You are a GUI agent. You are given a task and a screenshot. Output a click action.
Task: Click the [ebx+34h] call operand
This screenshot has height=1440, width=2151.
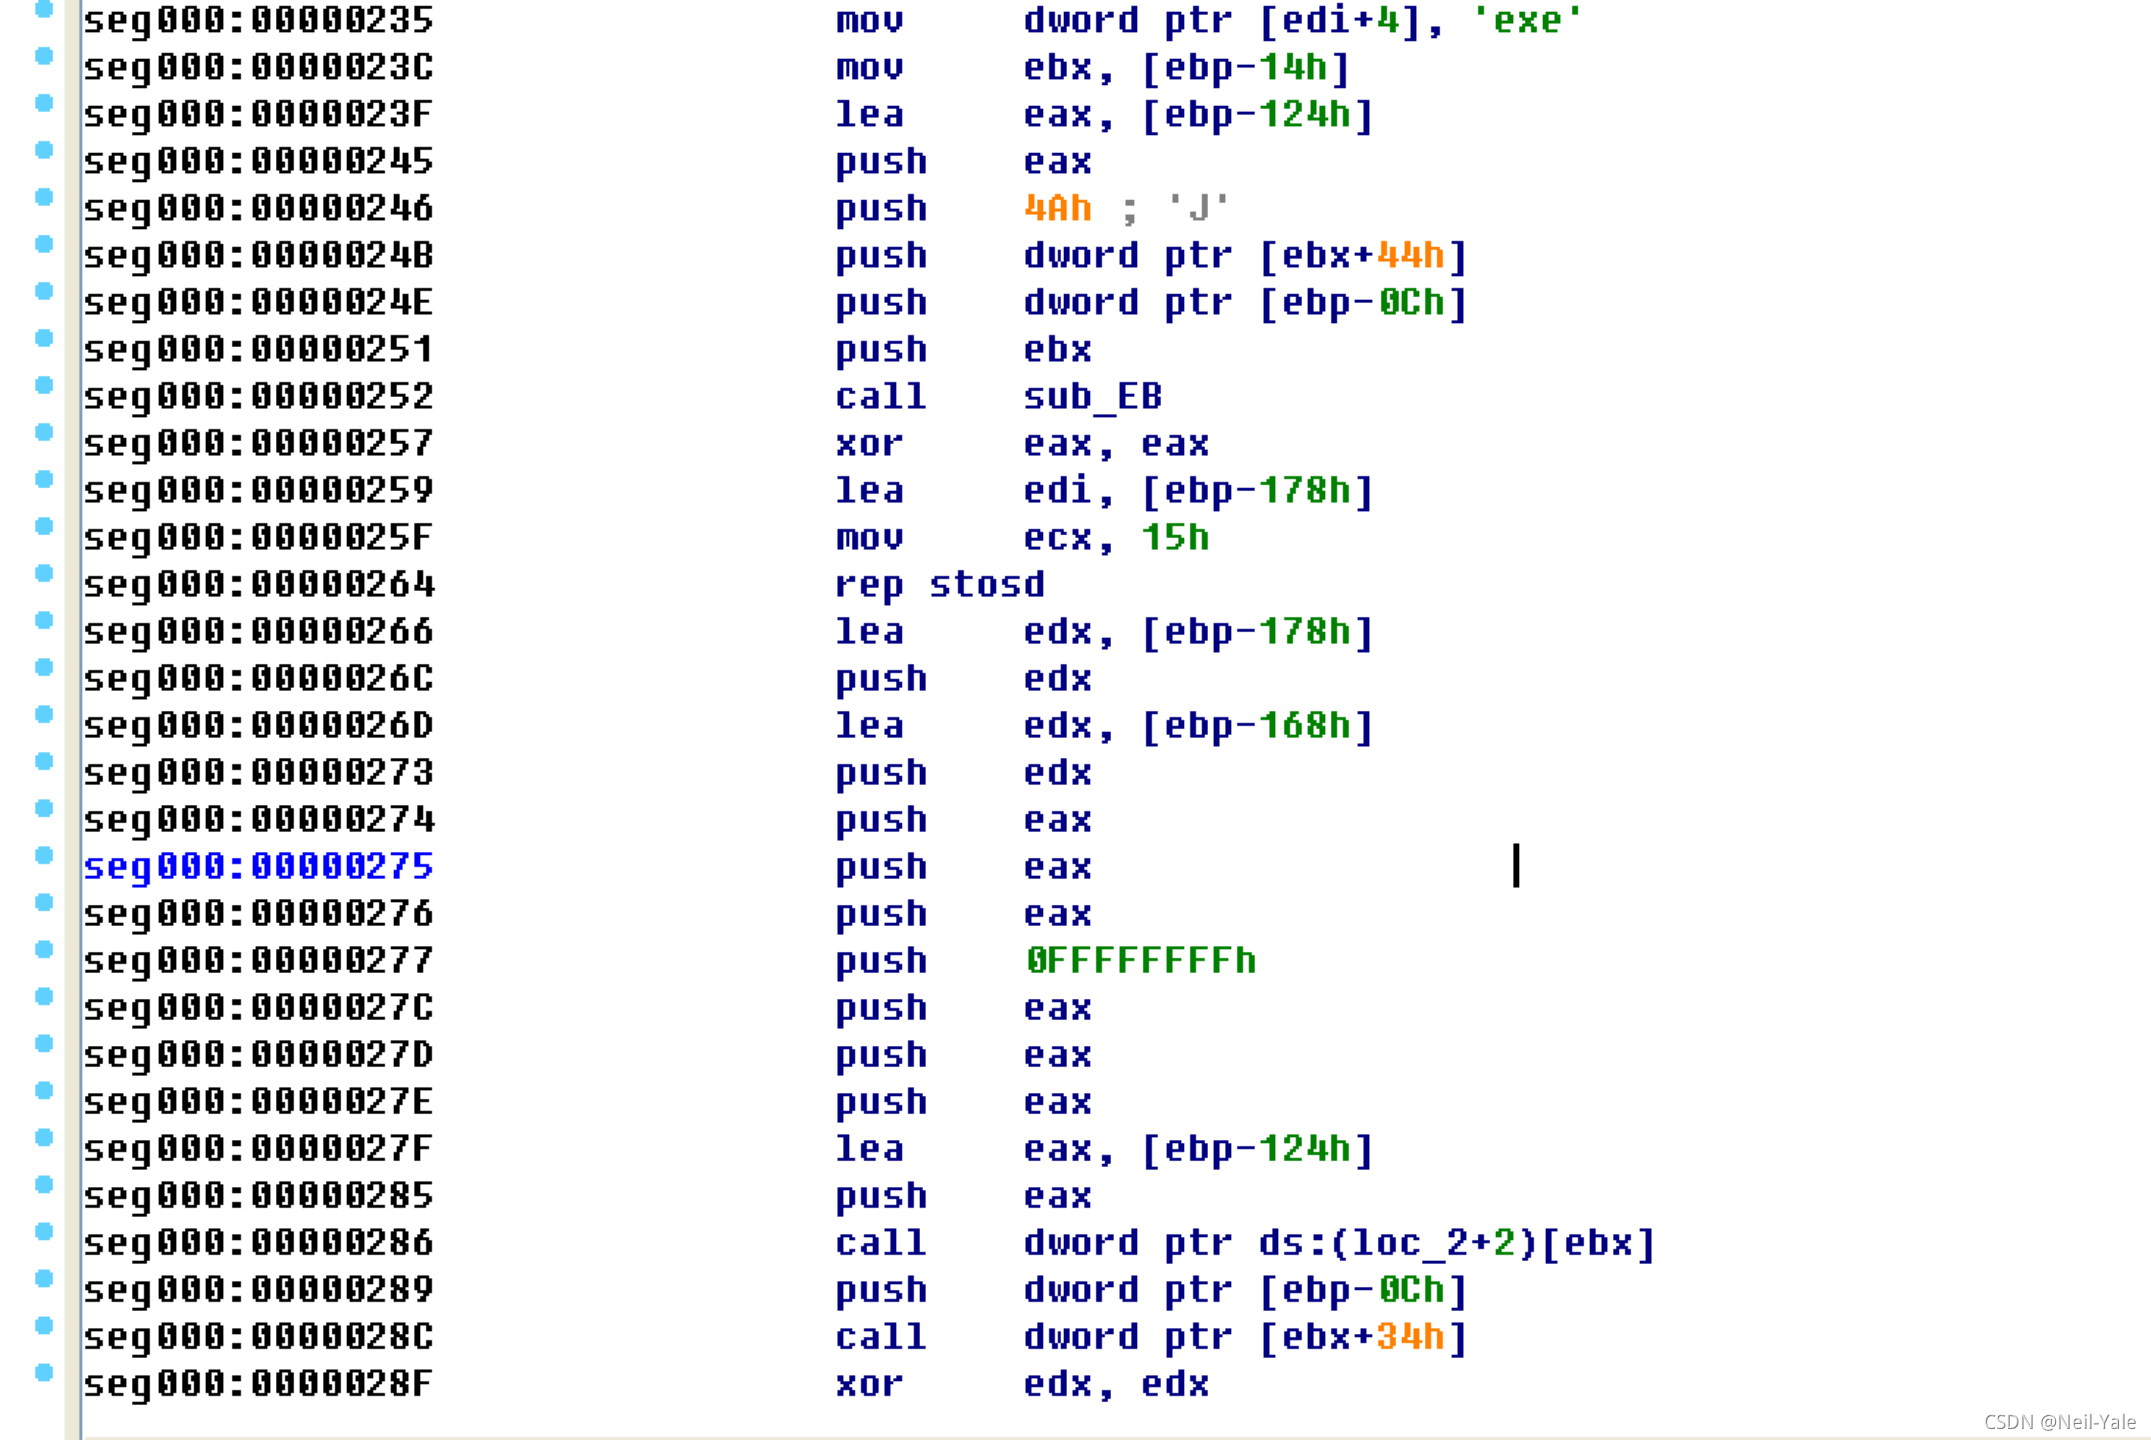[x=1362, y=1337]
